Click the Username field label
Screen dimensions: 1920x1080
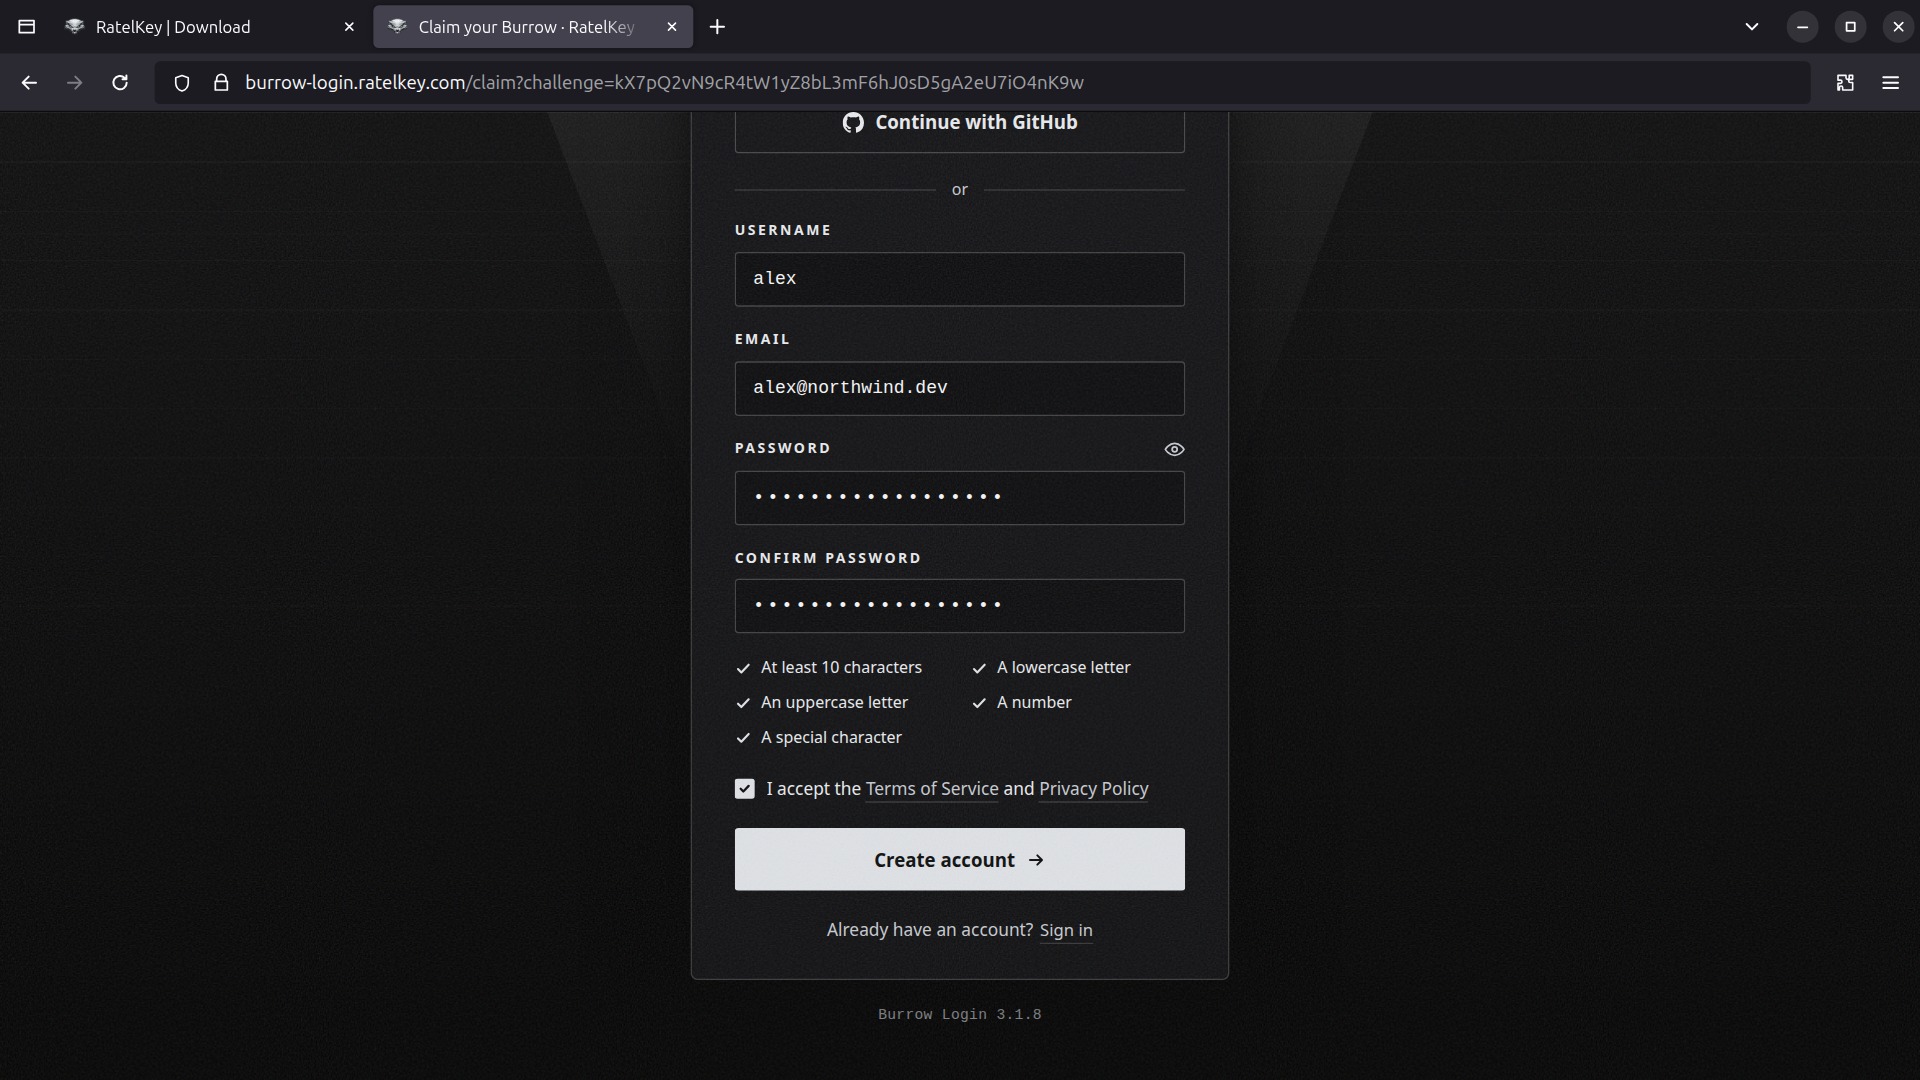click(x=783, y=230)
